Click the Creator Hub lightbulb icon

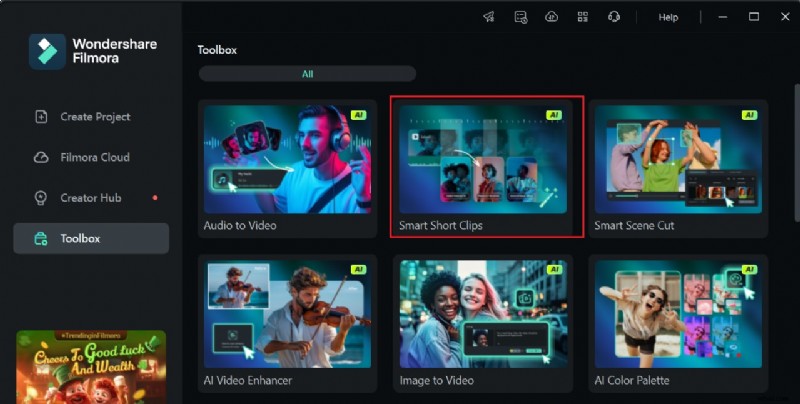click(x=41, y=198)
